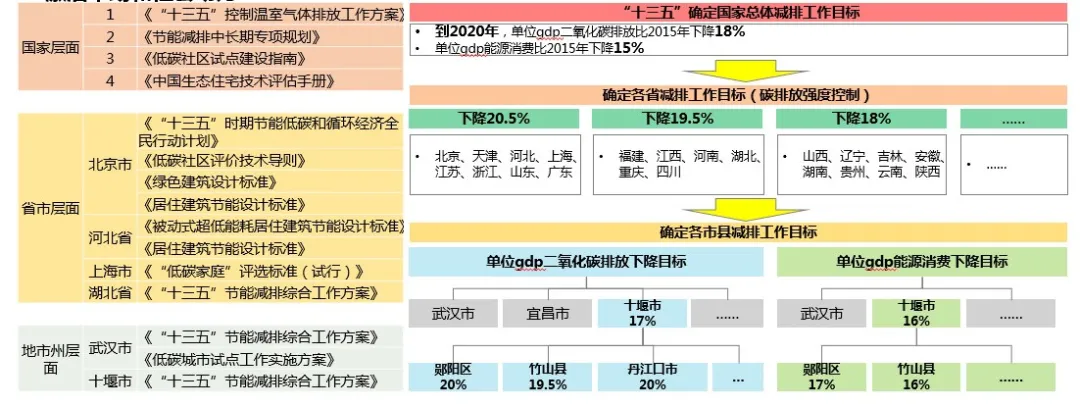
Task: Select the 北京市 label in 省市层面
Action: [110, 165]
